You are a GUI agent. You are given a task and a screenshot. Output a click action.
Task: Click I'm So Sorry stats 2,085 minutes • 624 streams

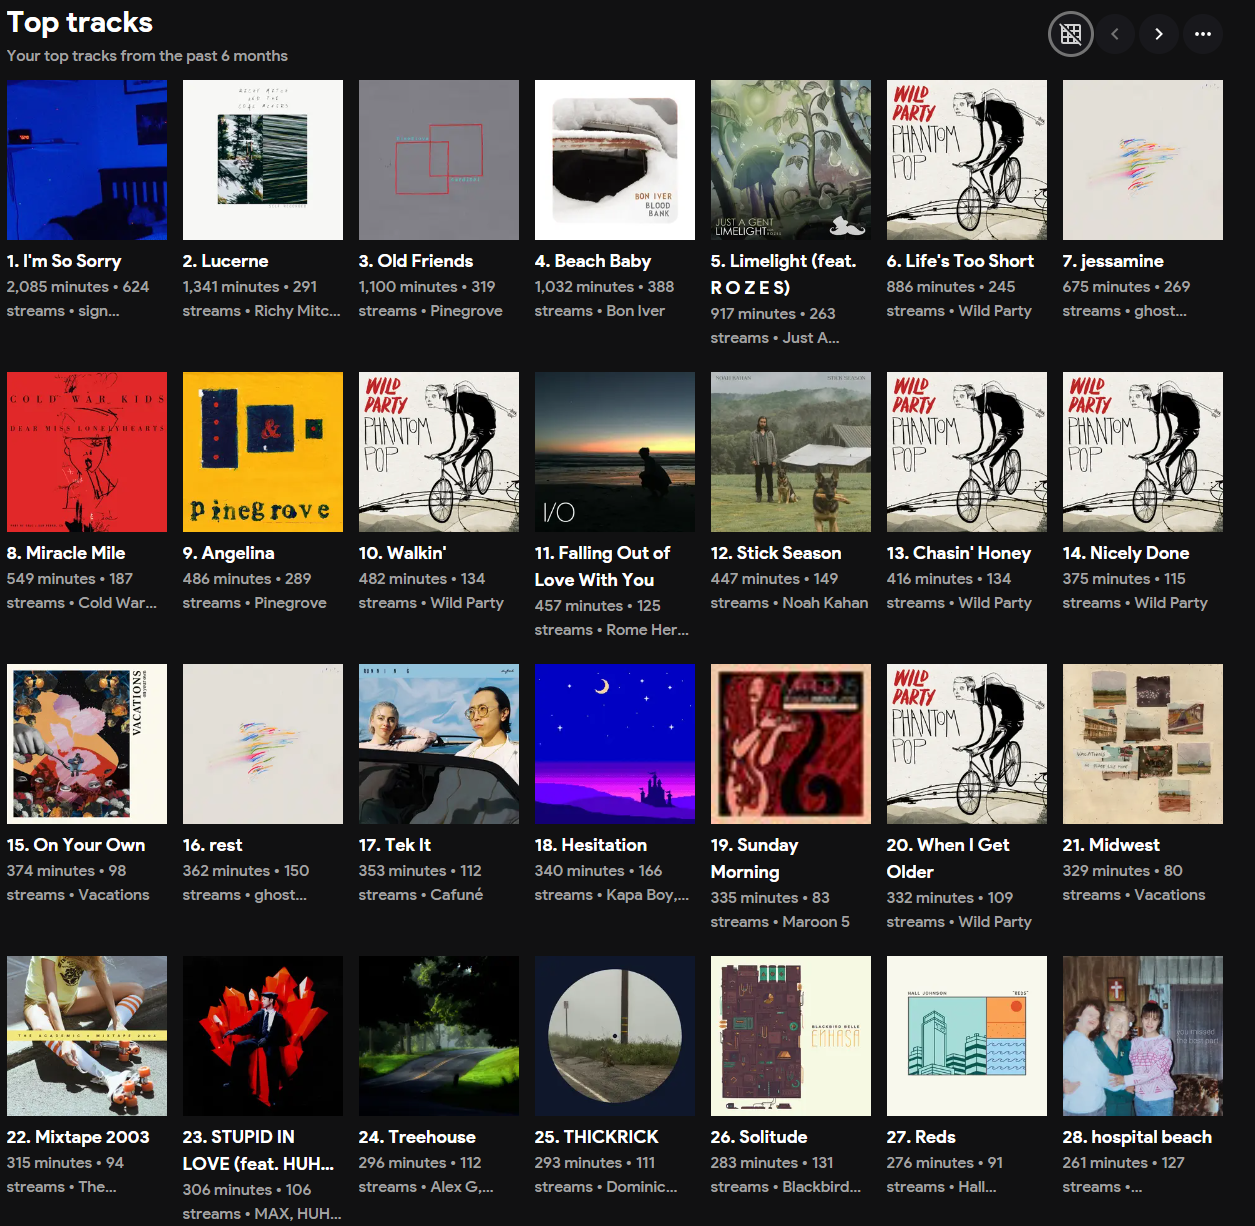click(x=78, y=298)
